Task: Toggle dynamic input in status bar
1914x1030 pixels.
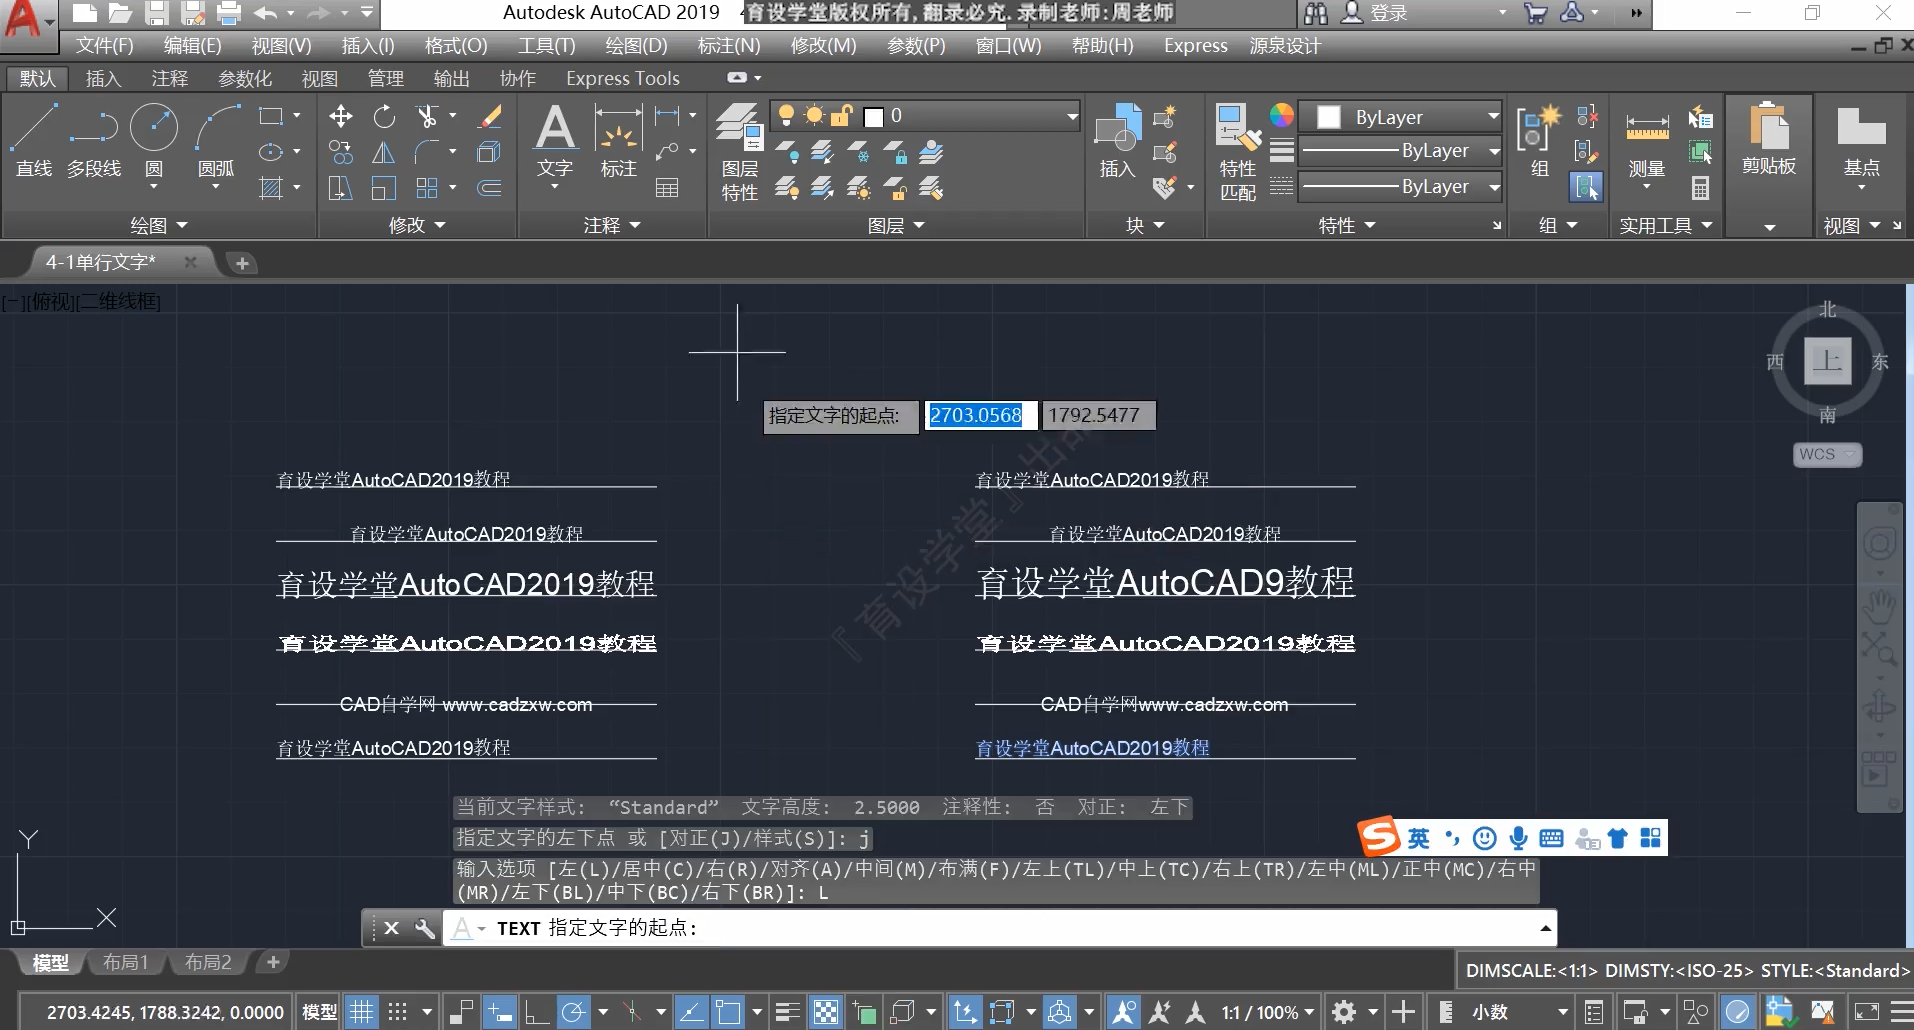Action: pos(498,1012)
